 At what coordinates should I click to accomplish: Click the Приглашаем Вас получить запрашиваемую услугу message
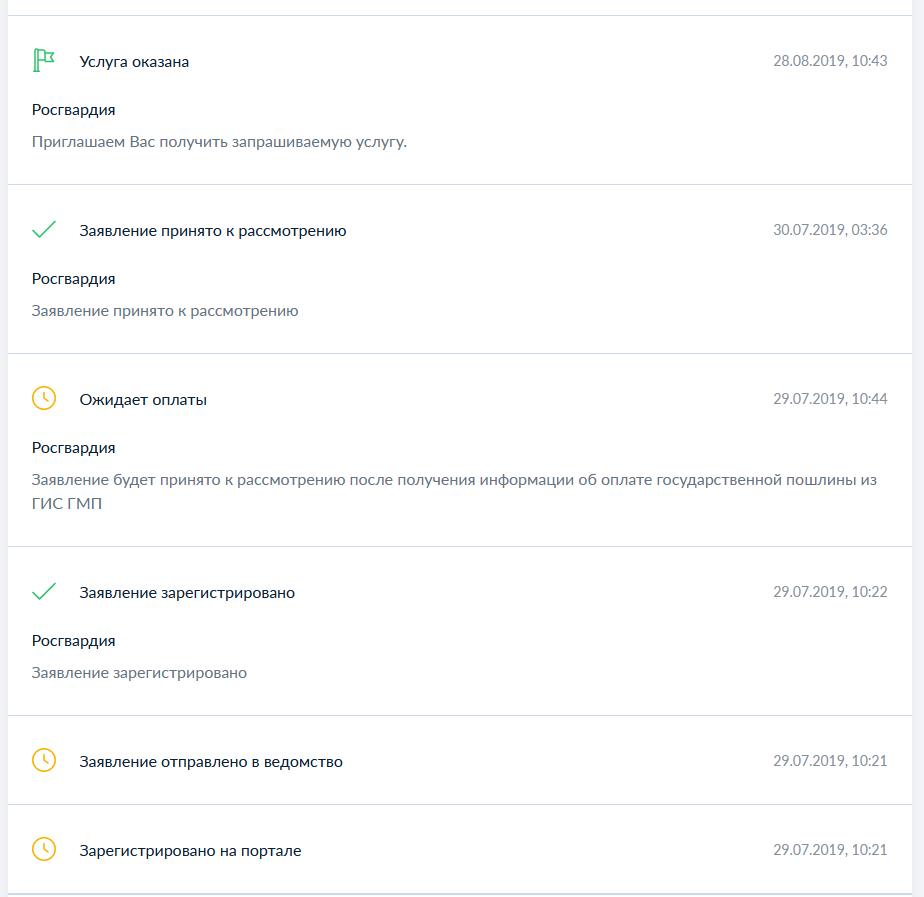coord(219,142)
